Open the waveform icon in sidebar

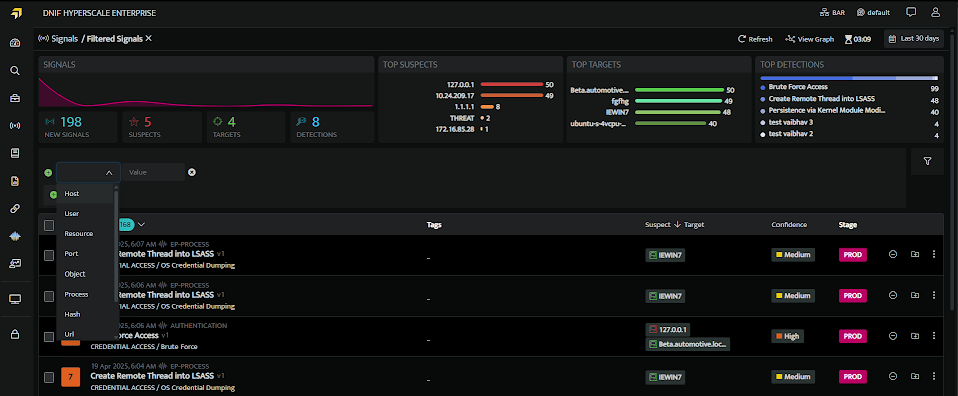(x=15, y=236)
